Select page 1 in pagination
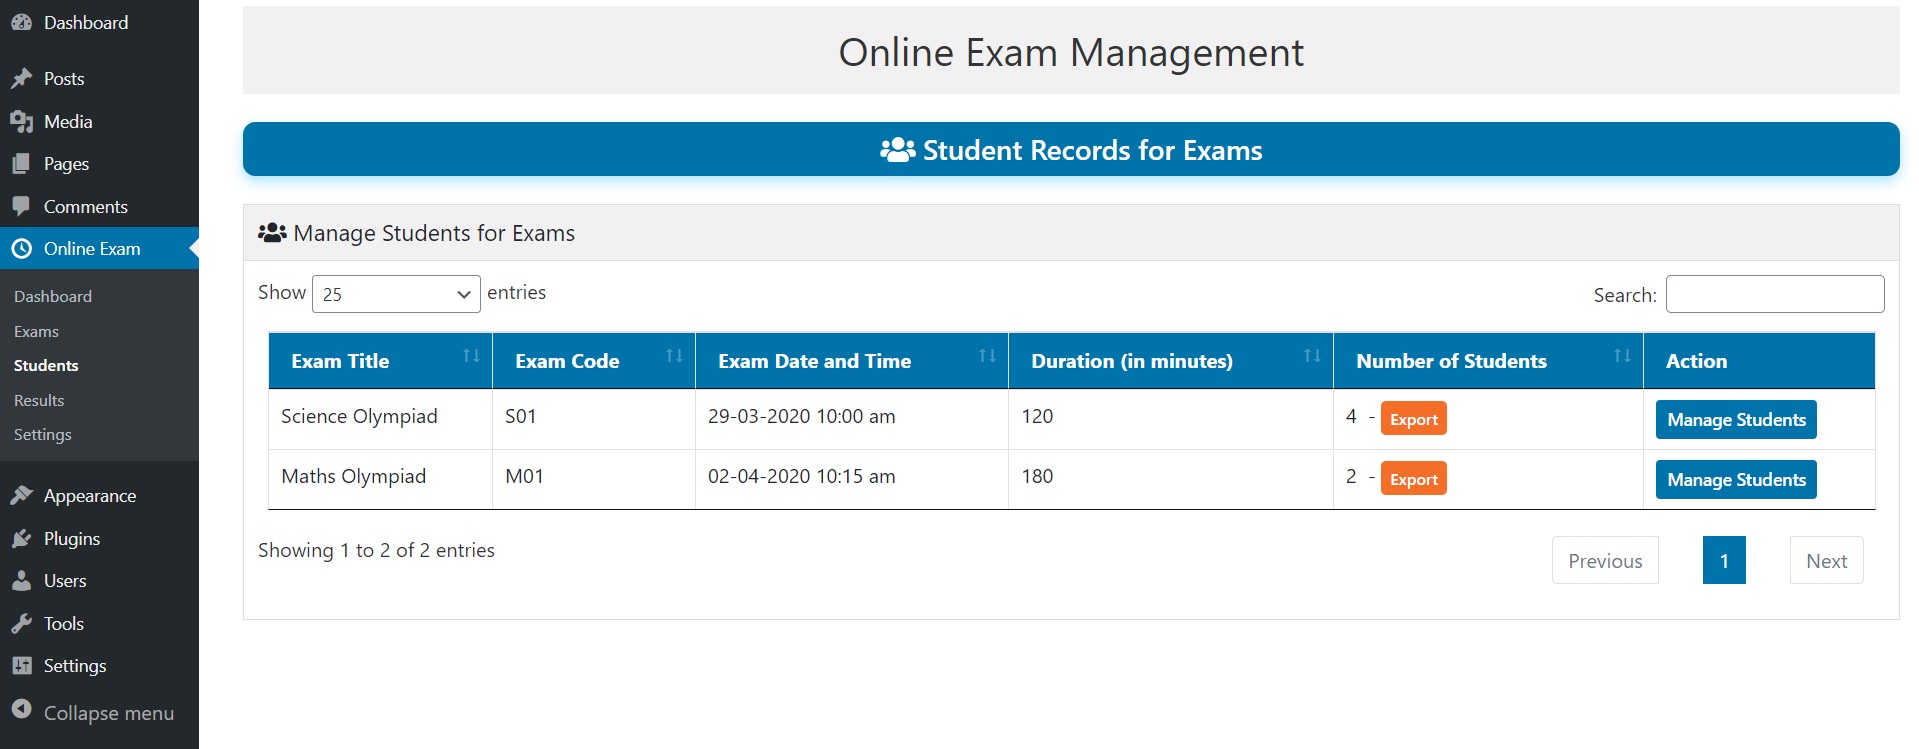This screenshot has height=749, width=1919. coord(1724,561)
